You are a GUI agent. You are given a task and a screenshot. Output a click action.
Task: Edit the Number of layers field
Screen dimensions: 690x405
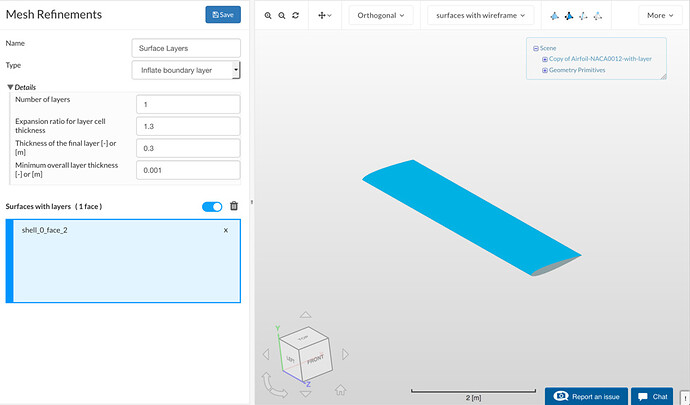188,104
